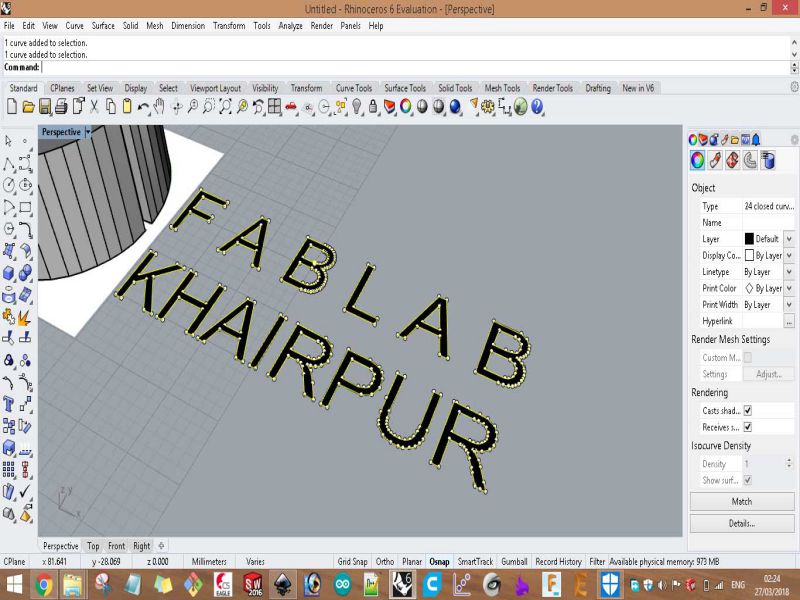Select the Text object T tool

(8, 404)
